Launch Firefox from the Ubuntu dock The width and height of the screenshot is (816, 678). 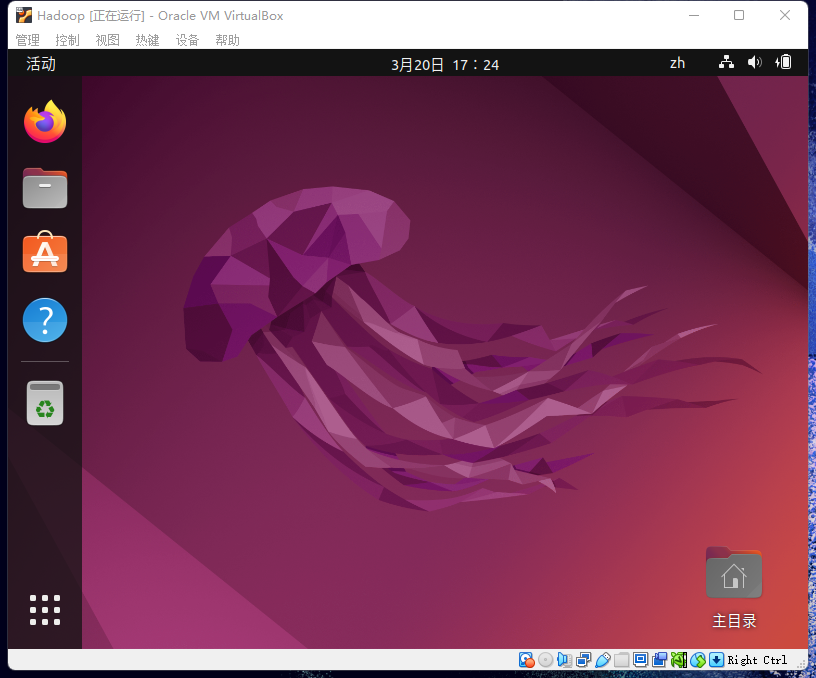(45, 122)
